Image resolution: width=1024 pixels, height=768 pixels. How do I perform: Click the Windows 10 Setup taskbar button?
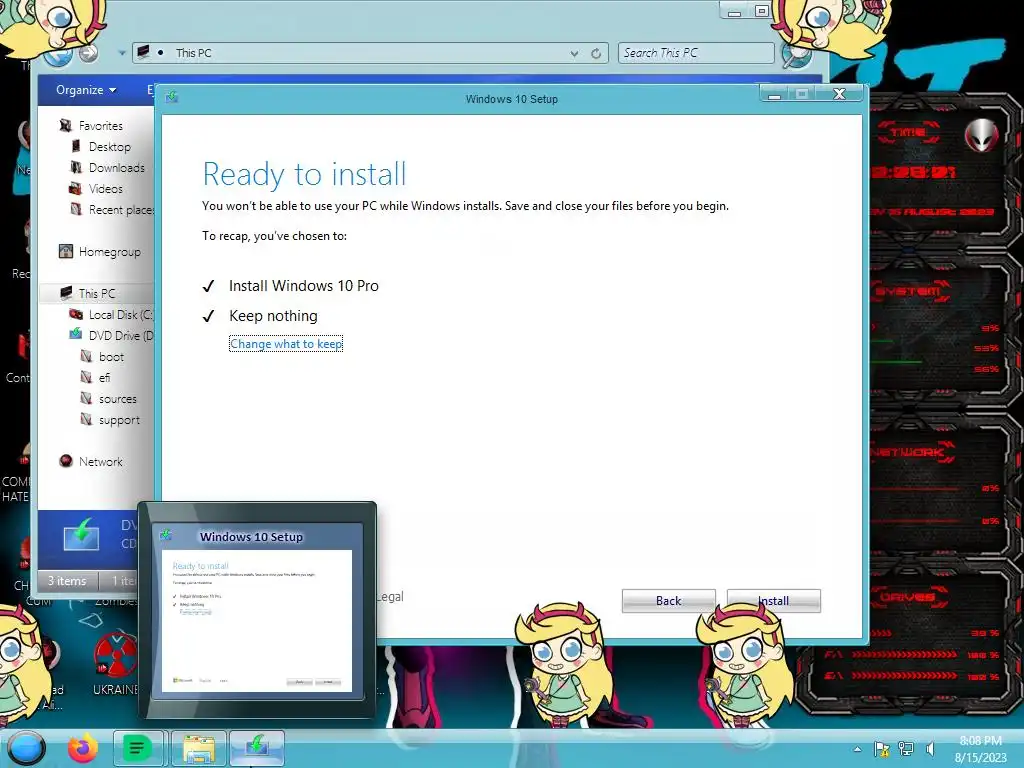(x=257, y=748)
